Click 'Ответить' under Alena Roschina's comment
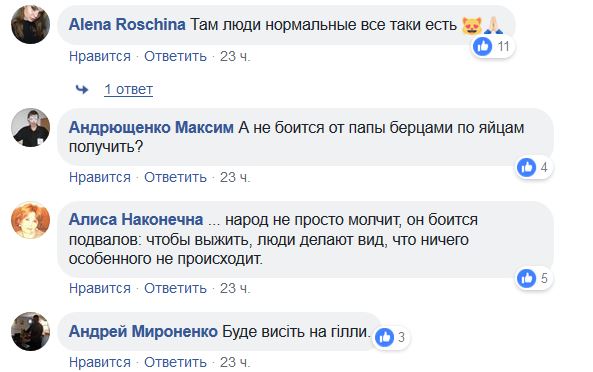 (175, 57)
